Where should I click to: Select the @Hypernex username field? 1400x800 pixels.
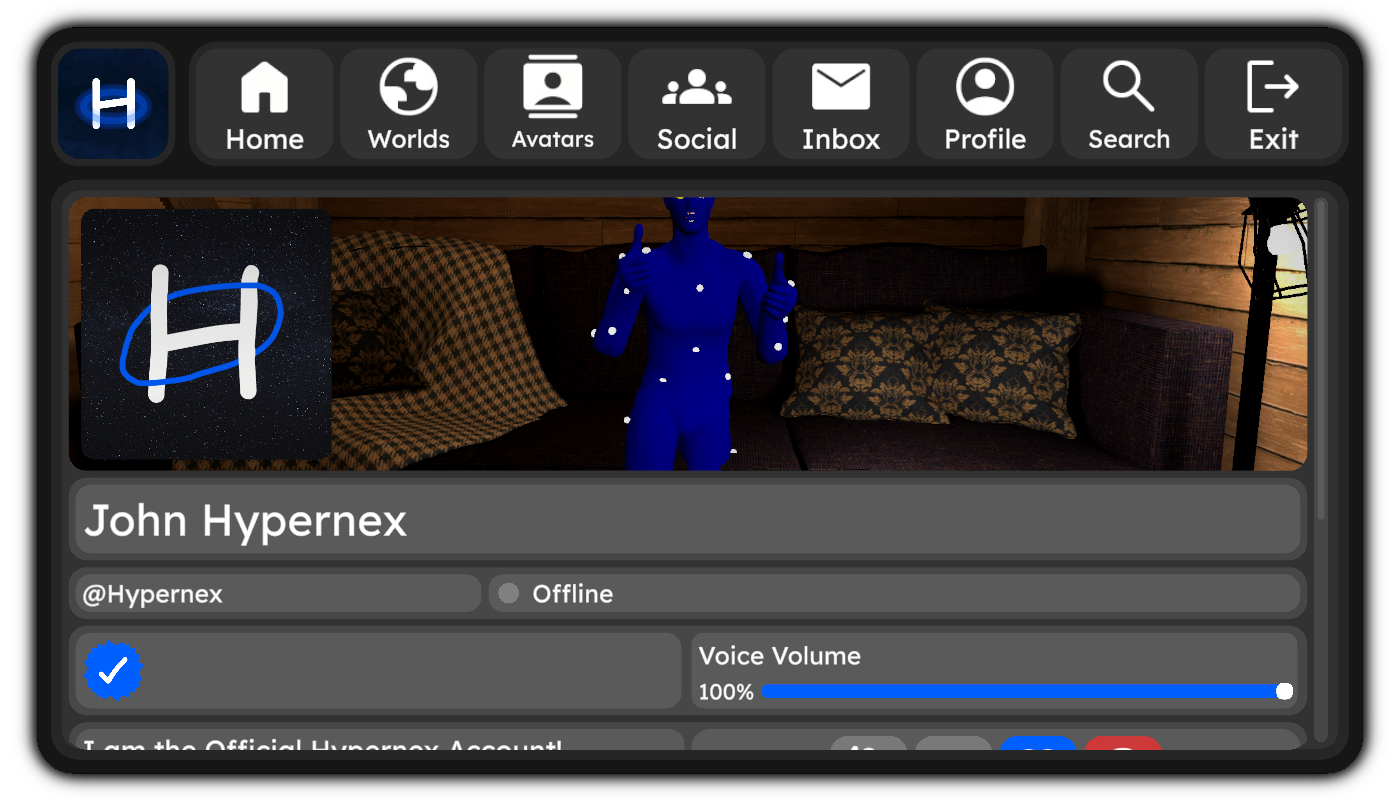click(277, 594)
